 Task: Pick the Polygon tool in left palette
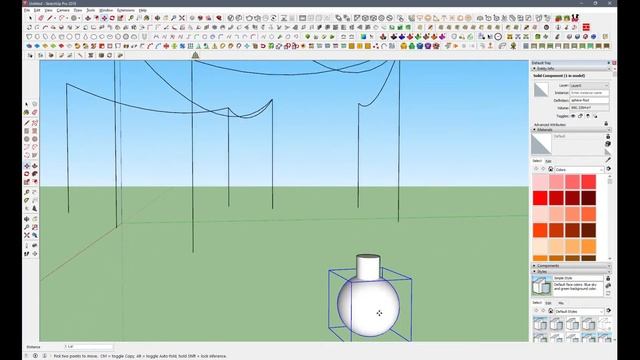35,139
